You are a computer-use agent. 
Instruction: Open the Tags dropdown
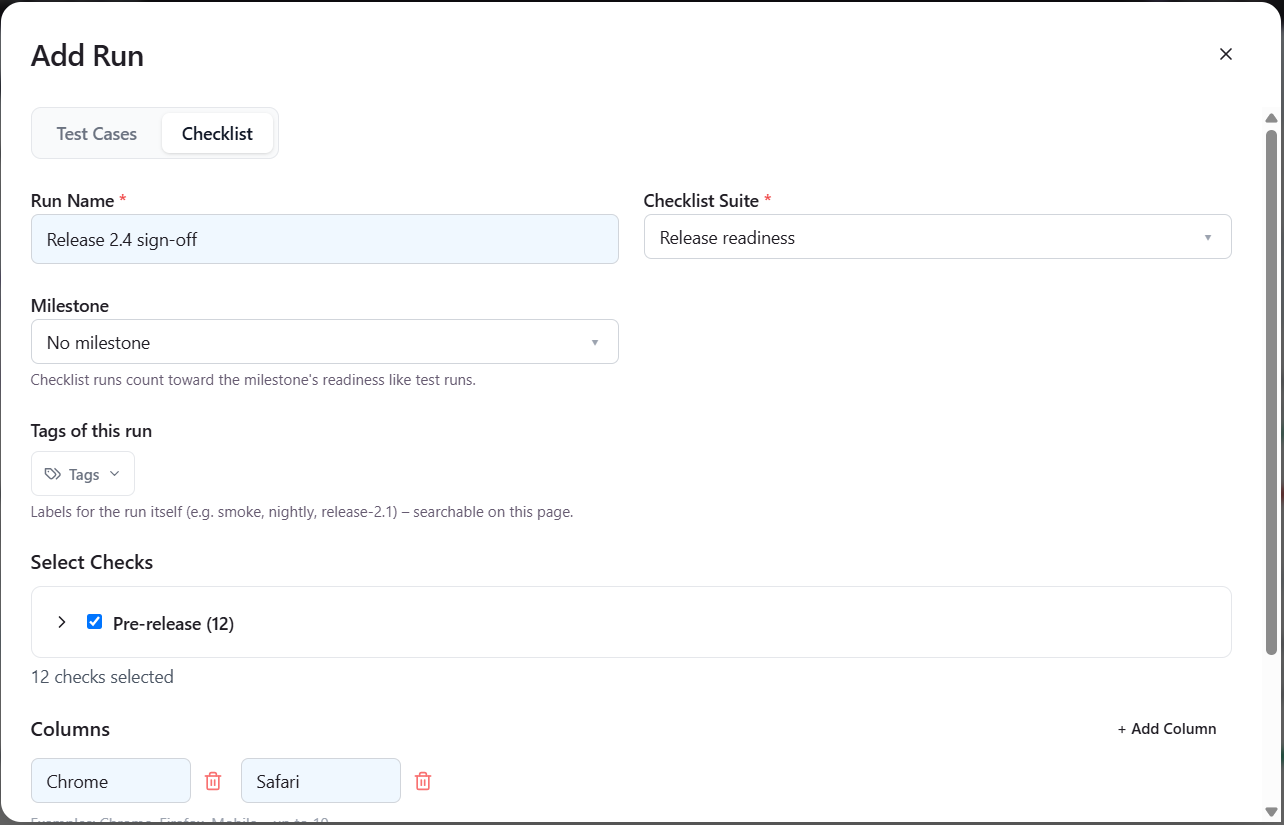click(x=83, y=474)
